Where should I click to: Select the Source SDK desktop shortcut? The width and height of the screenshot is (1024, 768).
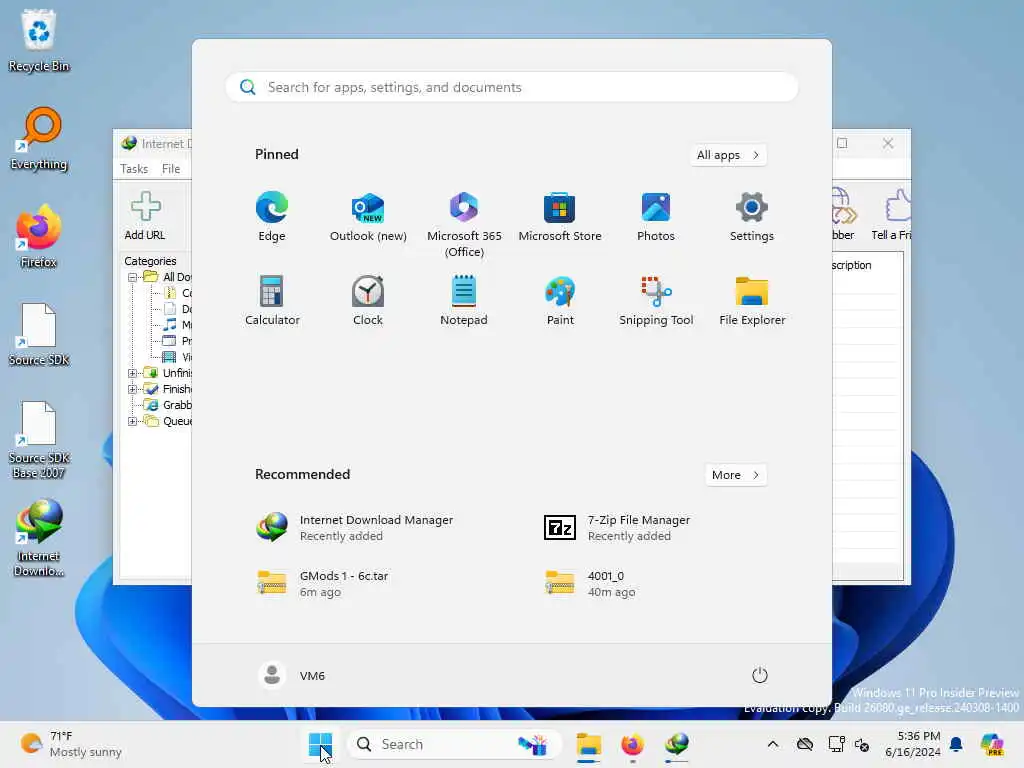[x=39, y=334]
